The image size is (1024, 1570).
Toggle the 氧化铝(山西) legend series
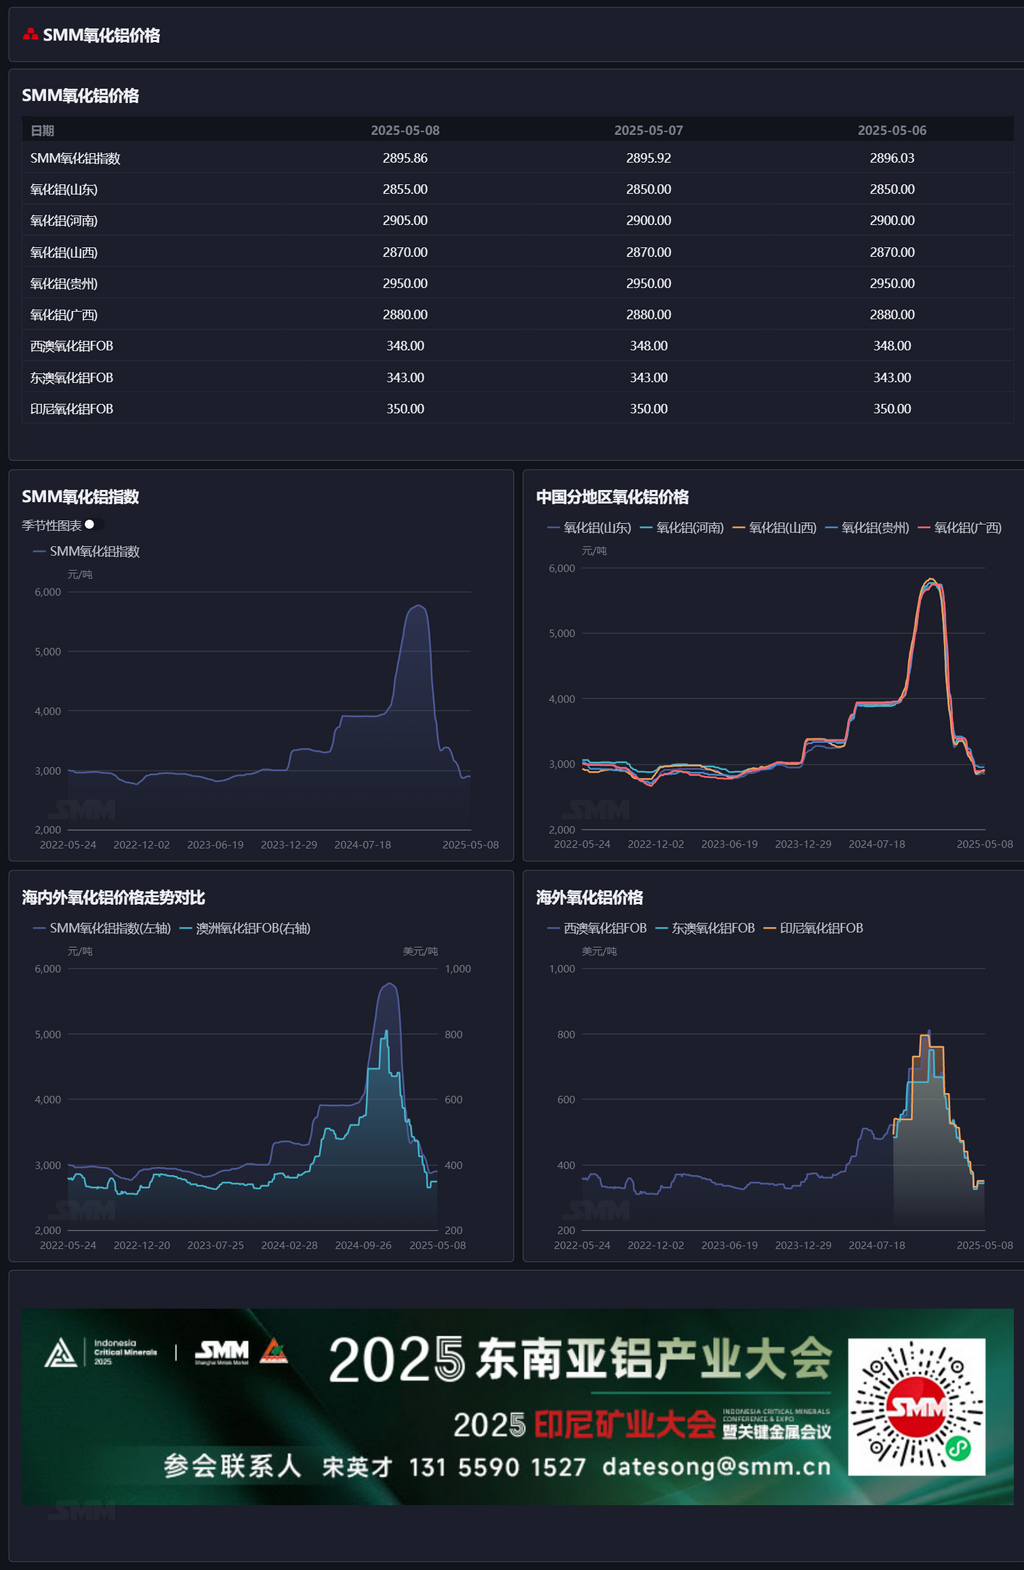[x=775, y=528]
